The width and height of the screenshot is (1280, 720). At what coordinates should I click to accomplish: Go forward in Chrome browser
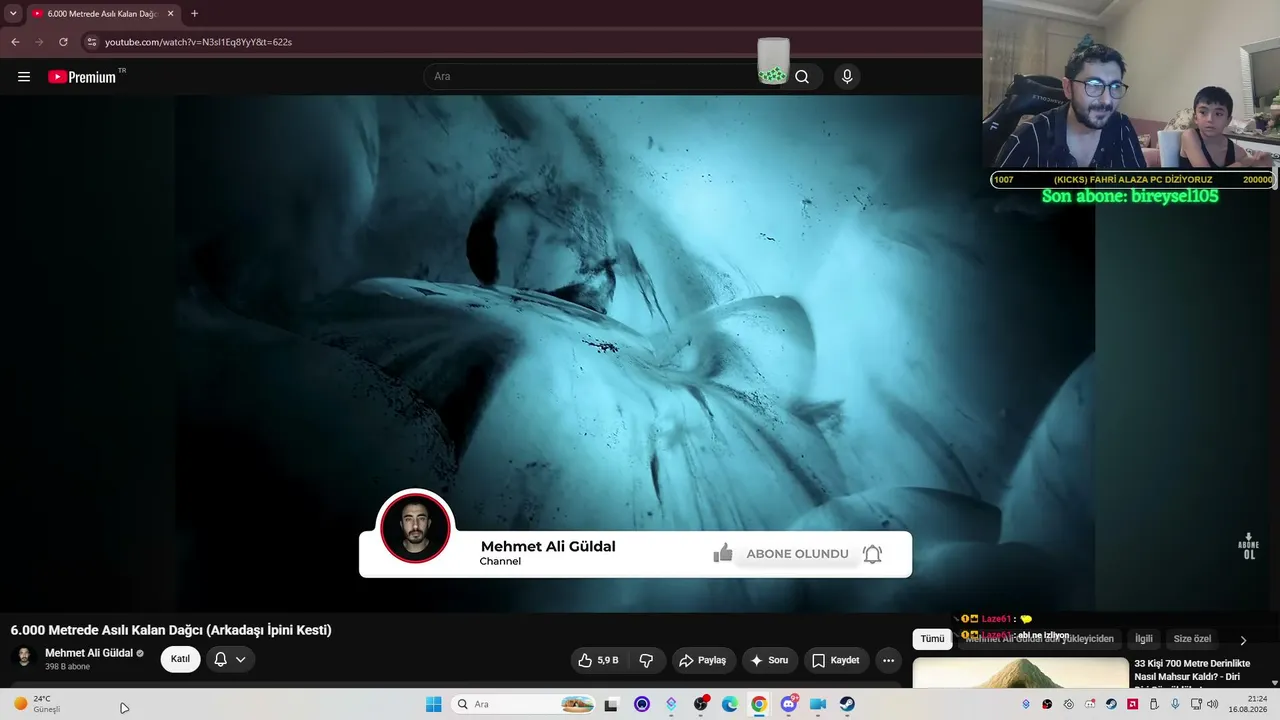tap(39, 42)
